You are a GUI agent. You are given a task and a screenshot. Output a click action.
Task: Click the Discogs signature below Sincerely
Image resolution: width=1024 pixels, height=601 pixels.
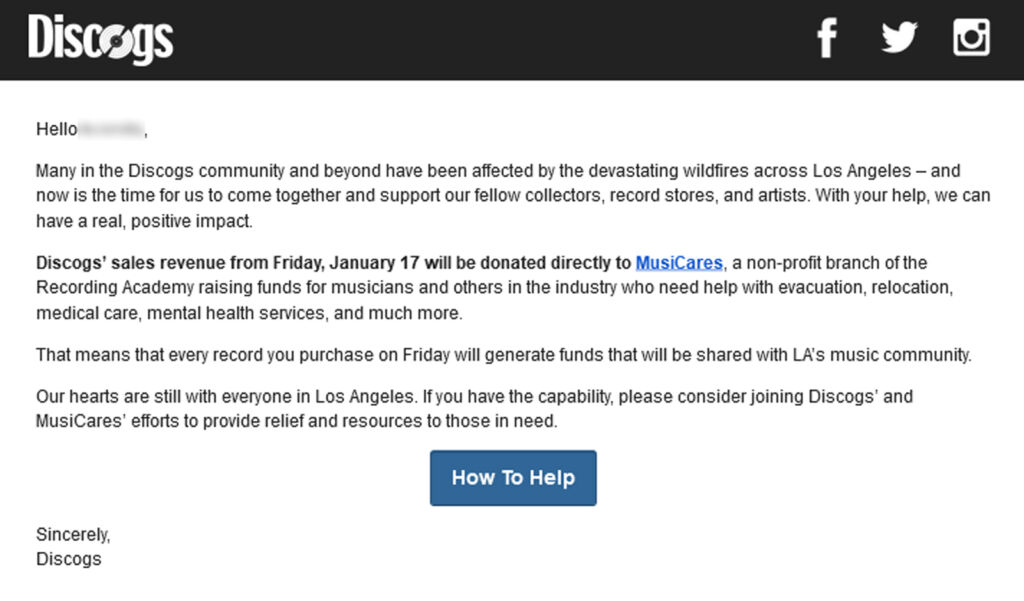coord(69,559)
